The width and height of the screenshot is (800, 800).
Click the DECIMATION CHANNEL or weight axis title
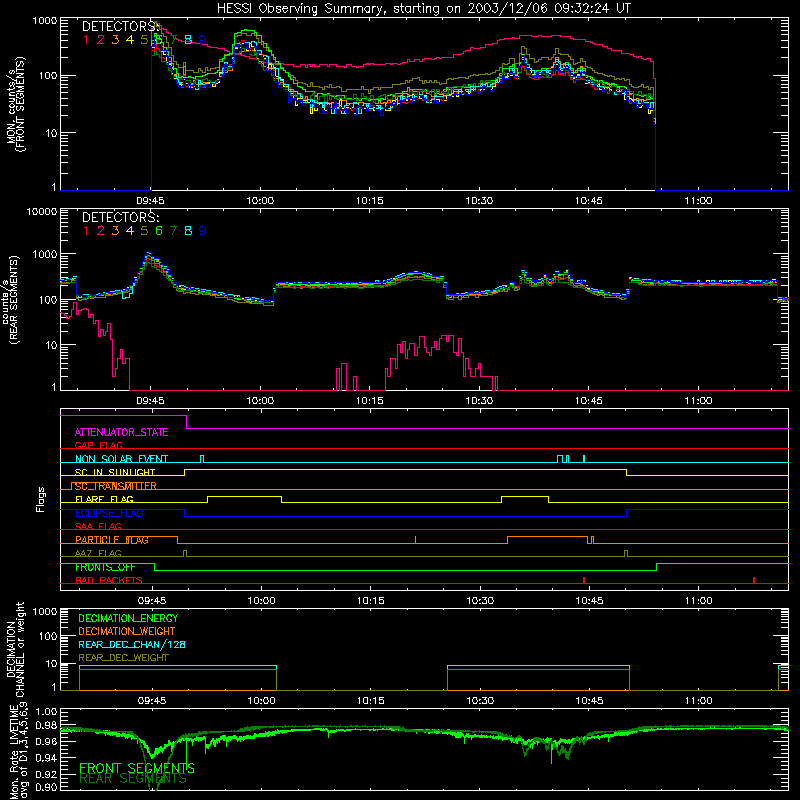15,649
